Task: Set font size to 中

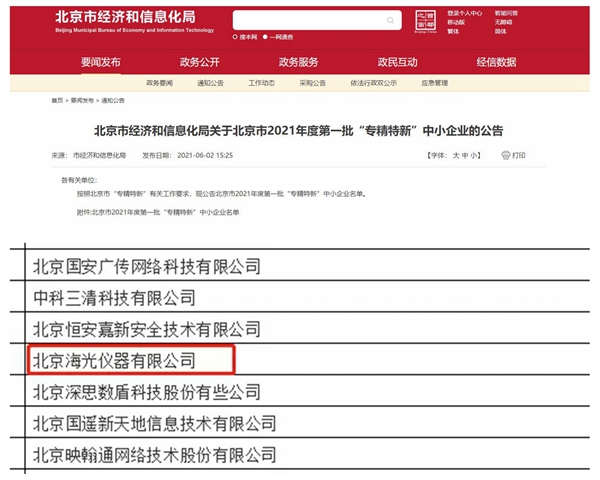Action: tap(465, 155)
